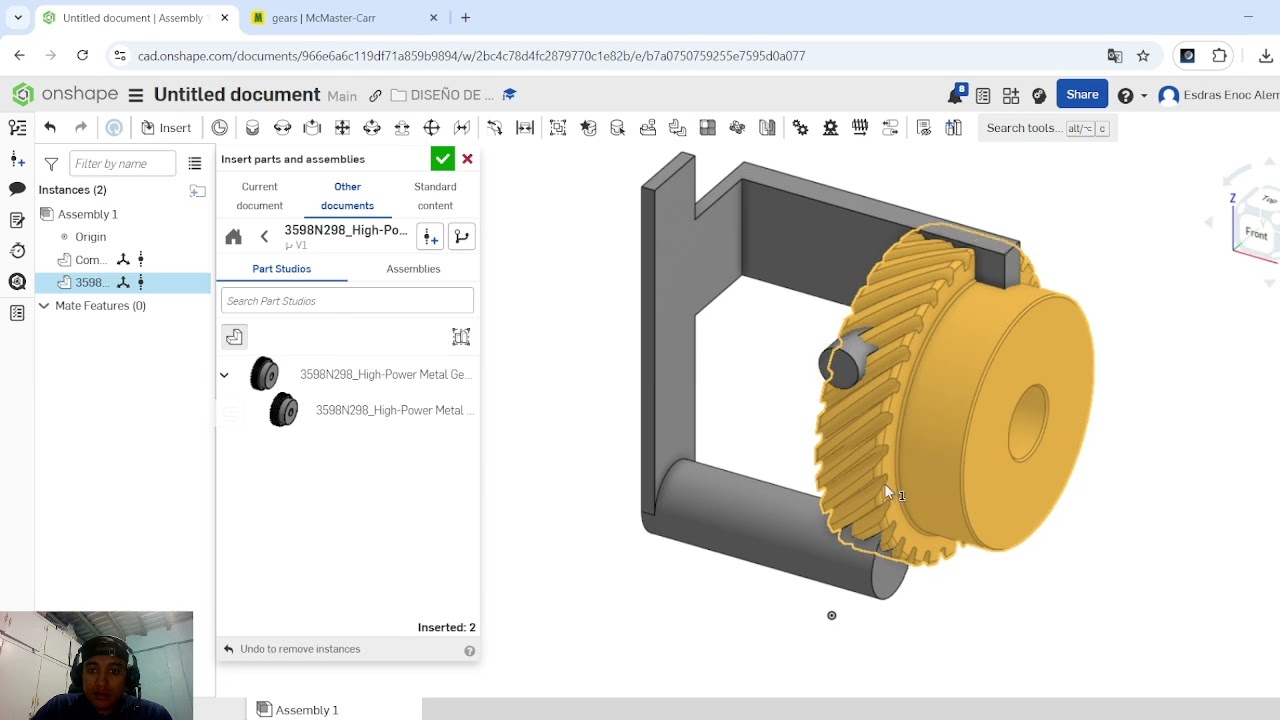Confirm insert with the green checkmark
The width and height of the screenshot is (1280, 720).
coord(442,159)
